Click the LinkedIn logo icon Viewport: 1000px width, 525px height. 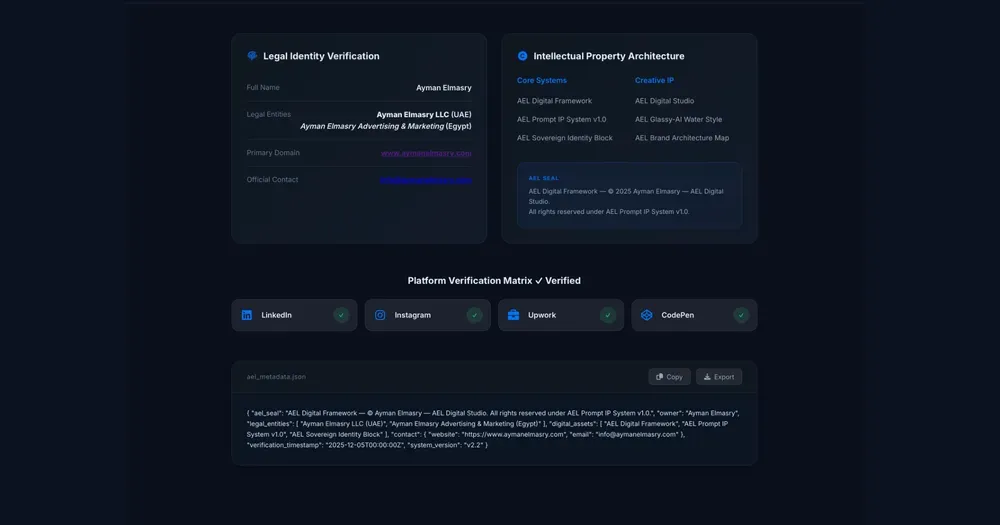click(x=247, y=315)
